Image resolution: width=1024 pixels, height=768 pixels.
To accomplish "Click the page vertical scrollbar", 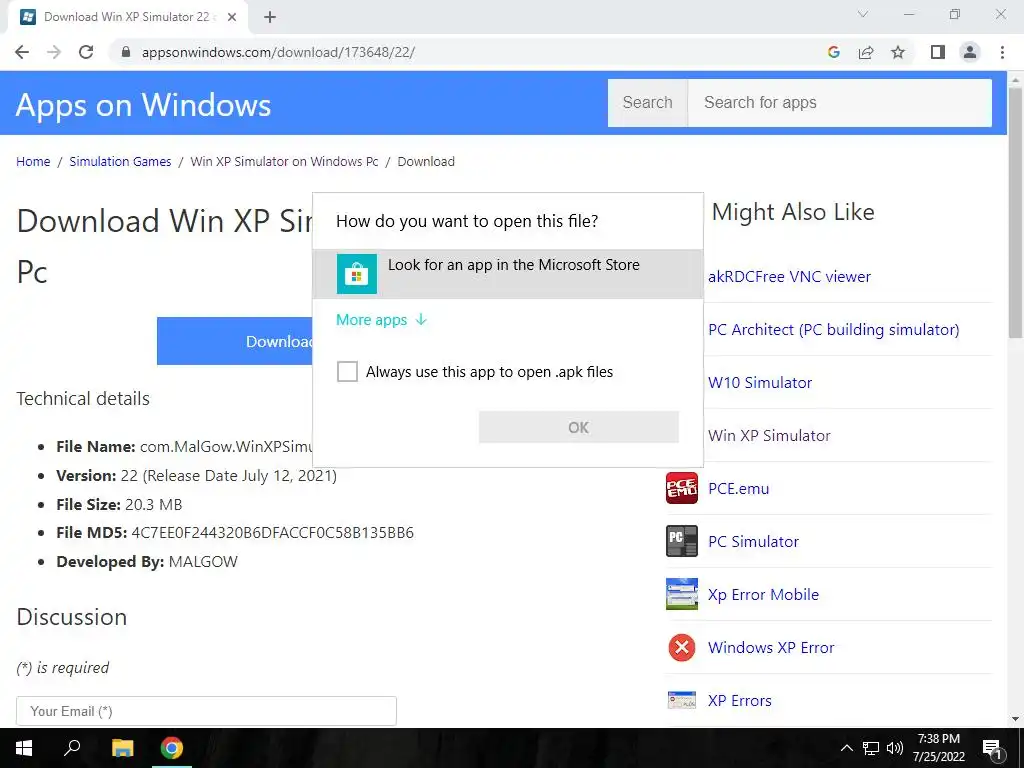I will tap(1015, 212).
